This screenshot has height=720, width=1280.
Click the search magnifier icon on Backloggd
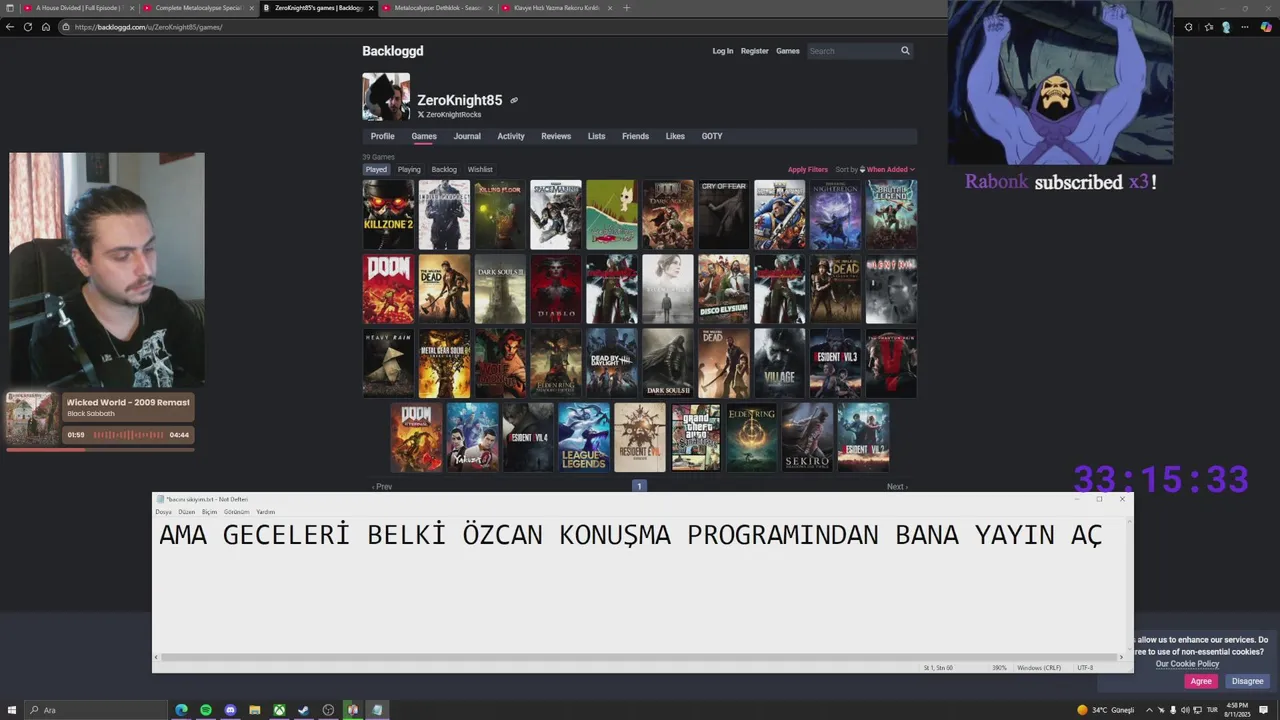(905, 51)
